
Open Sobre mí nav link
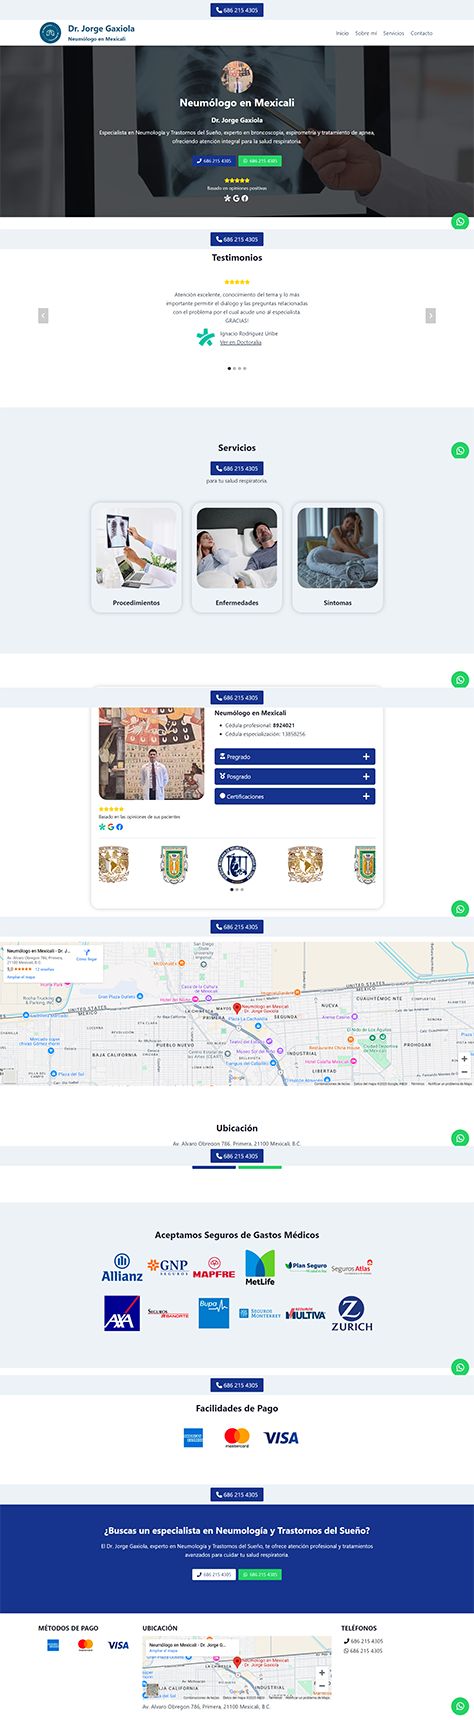click(x=366, y=33)
